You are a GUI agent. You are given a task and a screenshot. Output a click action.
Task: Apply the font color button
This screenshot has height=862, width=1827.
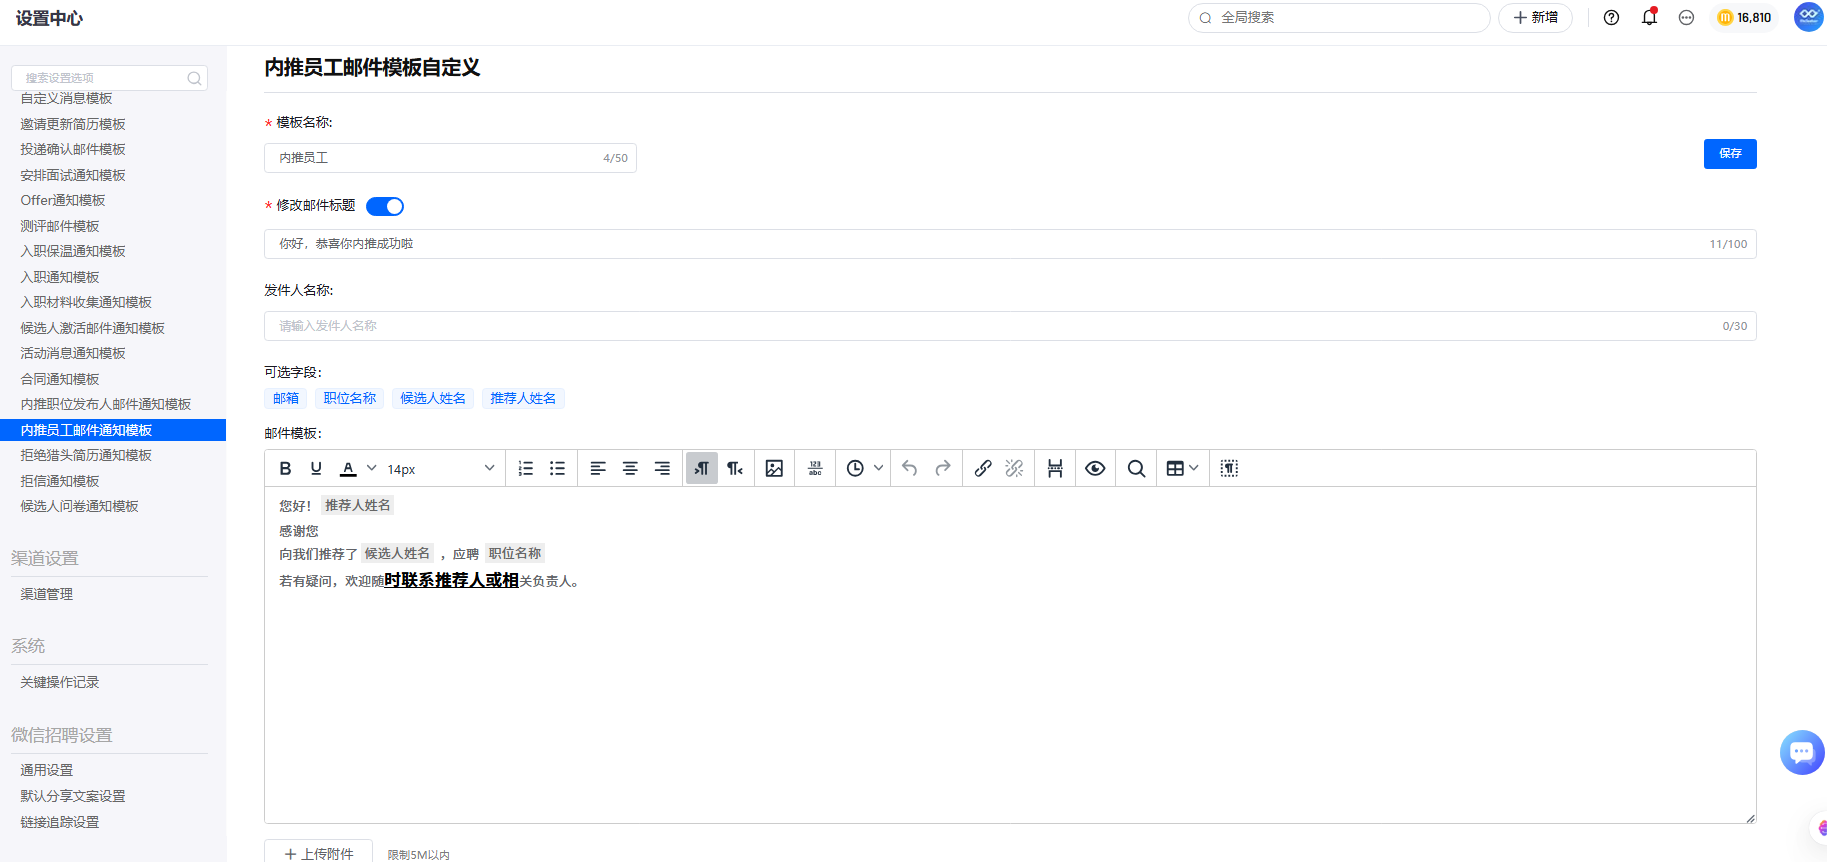point(348,468)
